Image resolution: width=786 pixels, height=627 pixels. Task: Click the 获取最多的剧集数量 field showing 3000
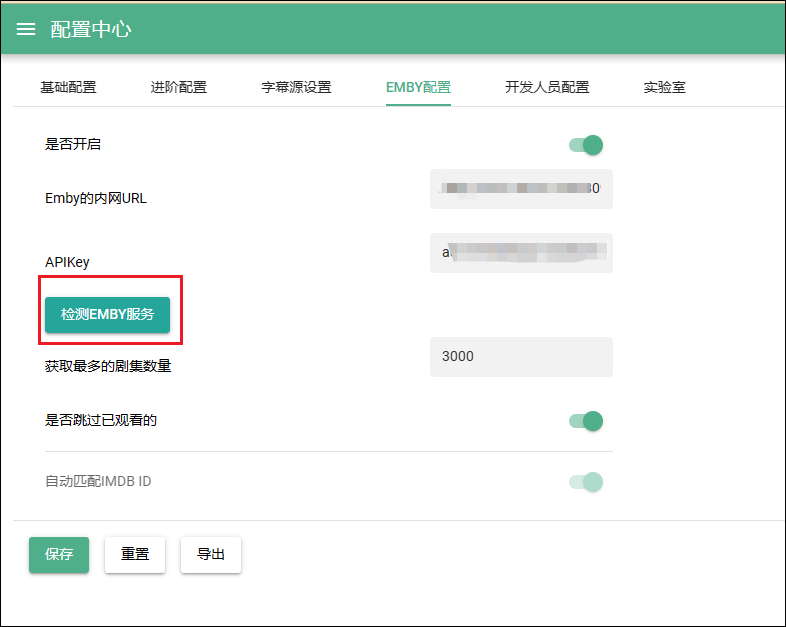coord(520,357)
